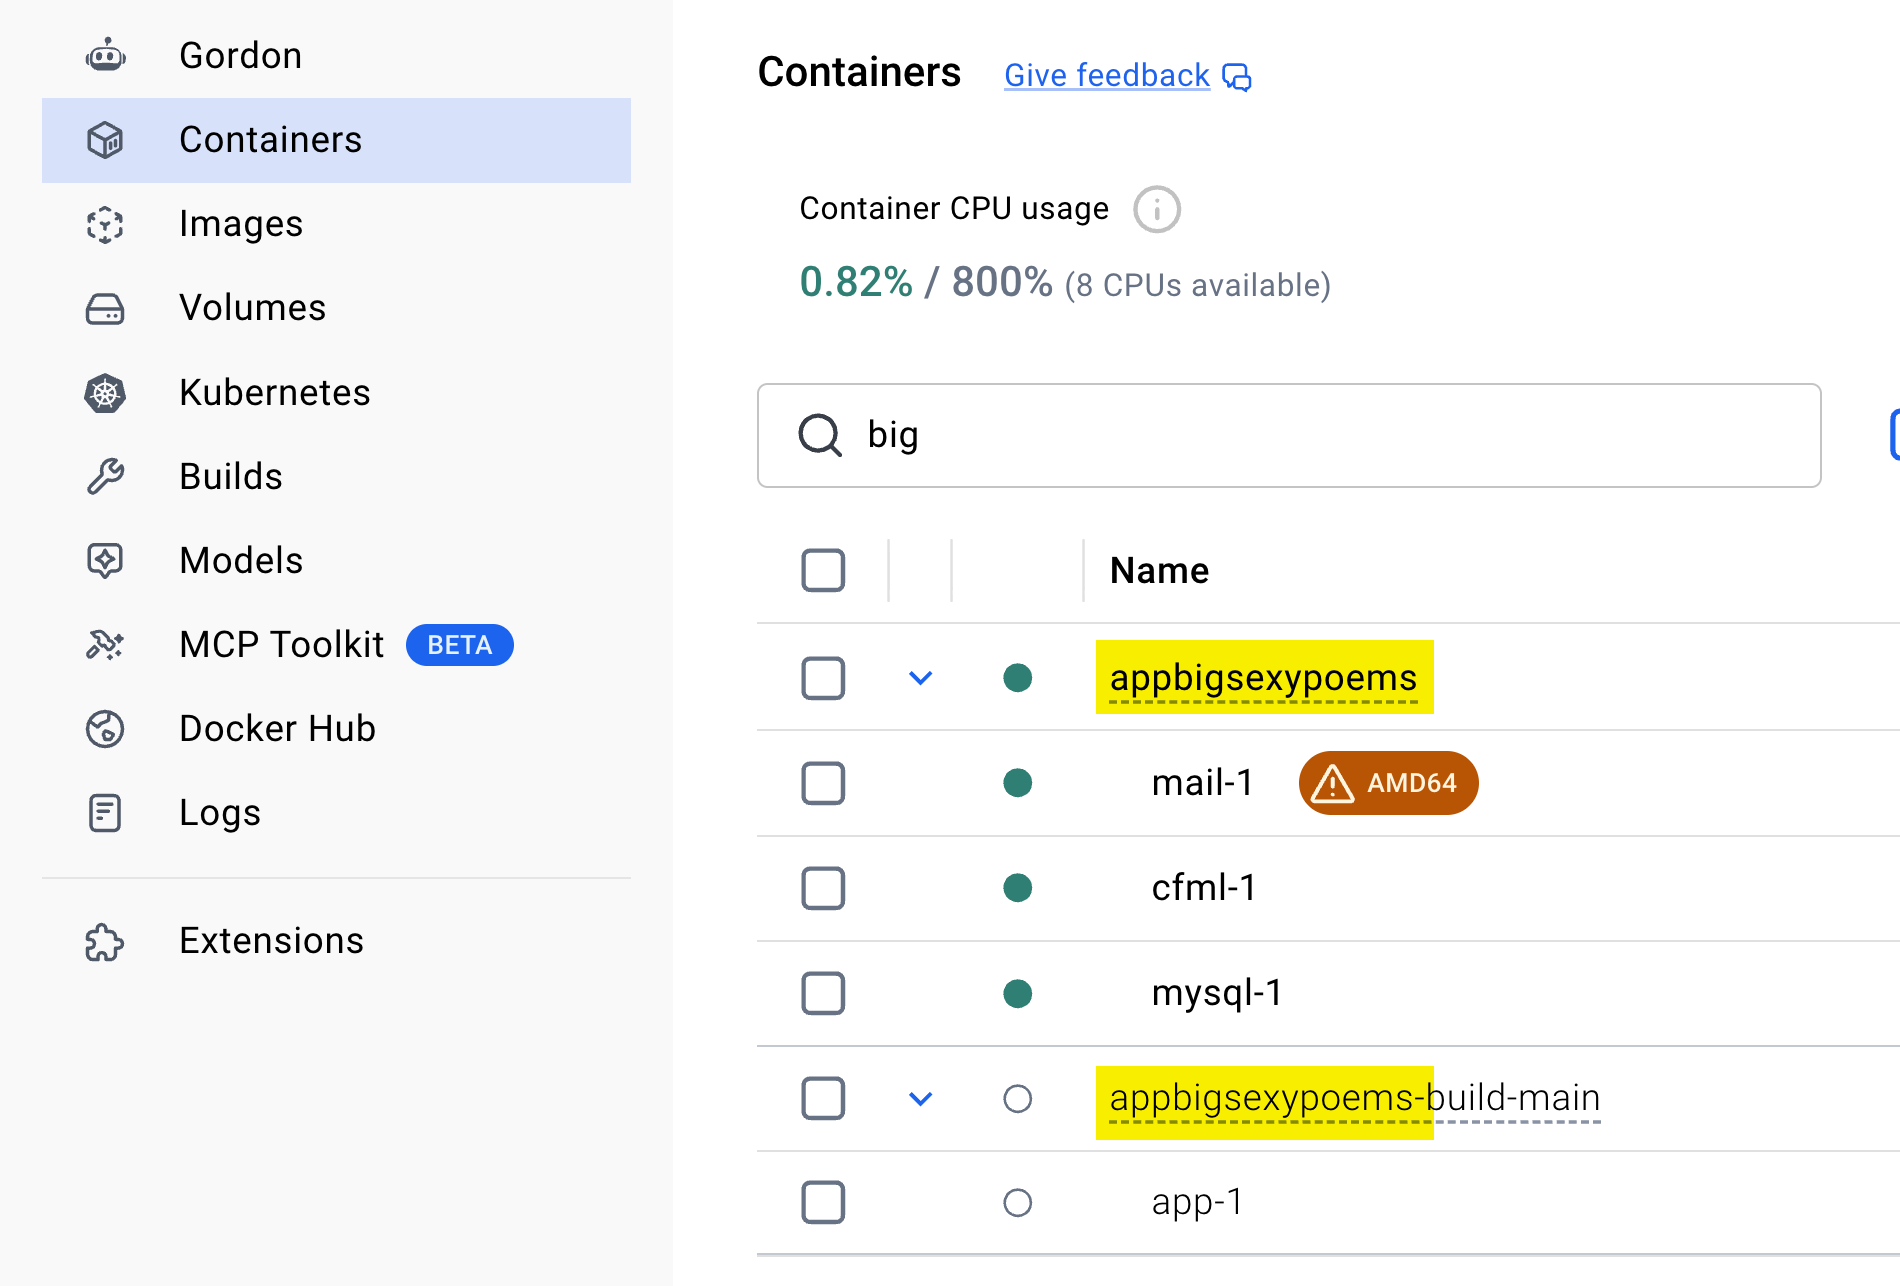Viewport: 1900px width, 1286px height.
Task: Click the Container CPU usage label
Action: point(954,208)
